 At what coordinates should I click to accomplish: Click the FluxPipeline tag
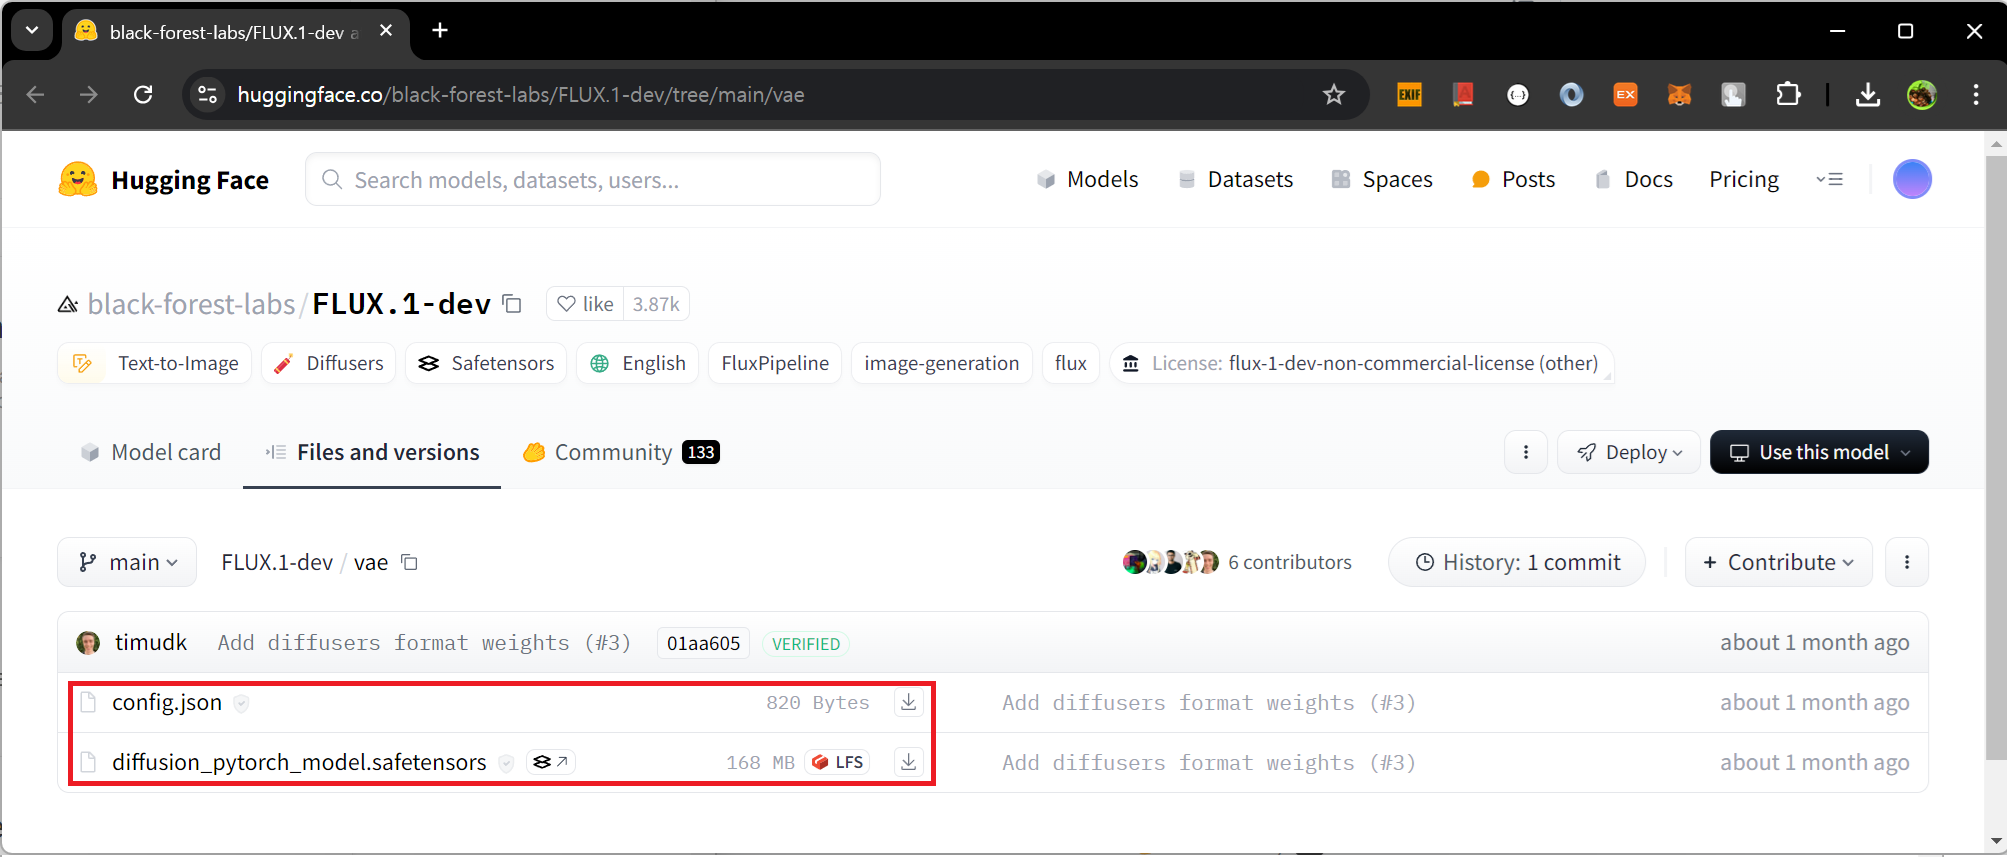(775, 363)
